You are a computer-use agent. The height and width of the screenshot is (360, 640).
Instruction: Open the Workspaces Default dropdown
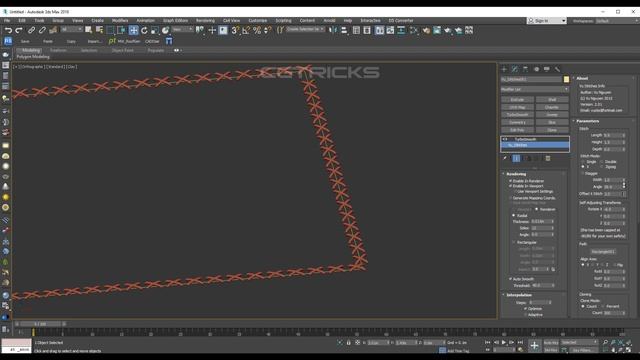[617, 20]
